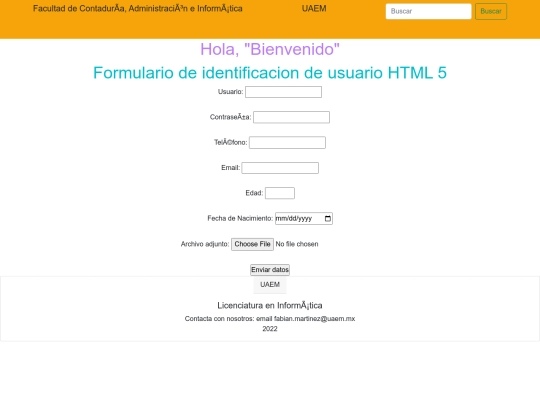Screen dimensions: 540x405
Task: Click the Buscar search input in navbar
Action: [x=428, y=11]
